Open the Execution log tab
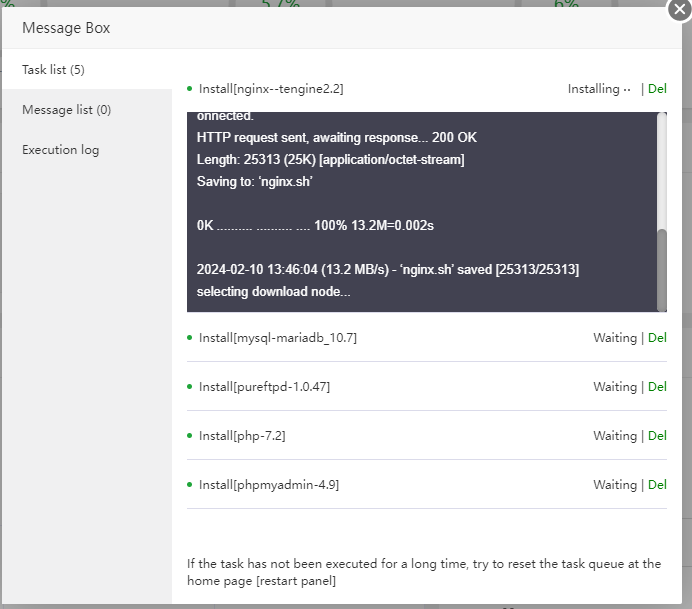692x609 pixels. coord(60,150)
